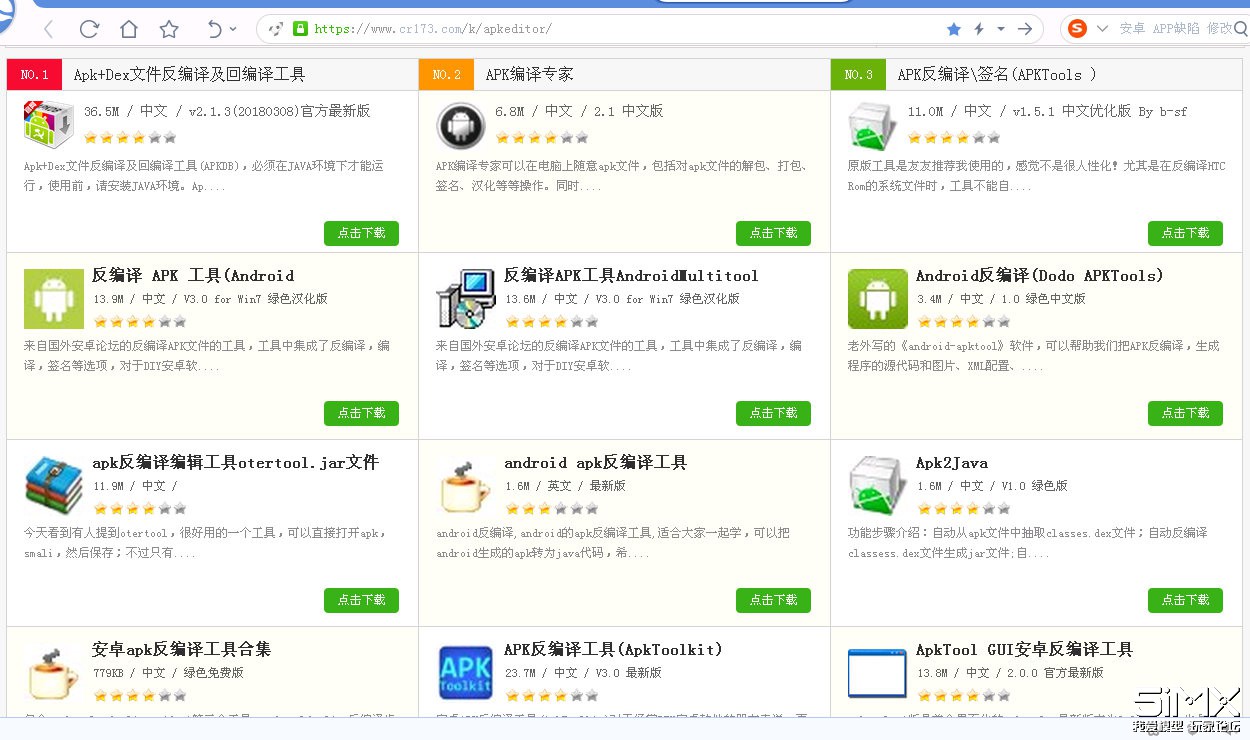The width and height of the screenshot is (1250, 740).
Task: Expand the search engine chooser chevron
Action: [x=1102, y=29]
